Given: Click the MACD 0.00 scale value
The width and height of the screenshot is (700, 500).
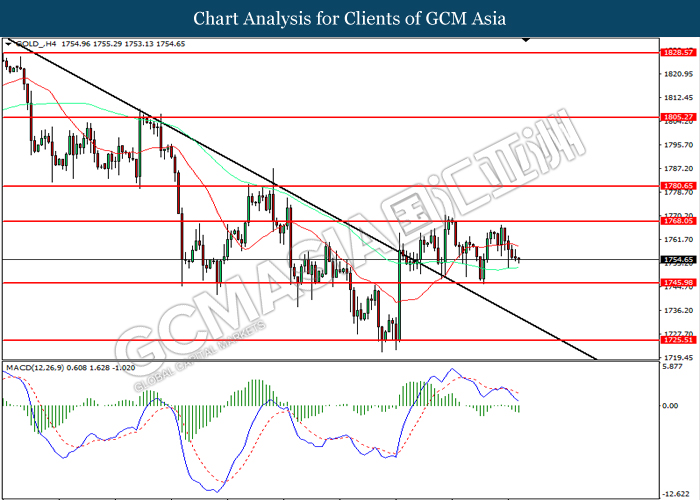Looking at the screenshot, I should point(671,406).
